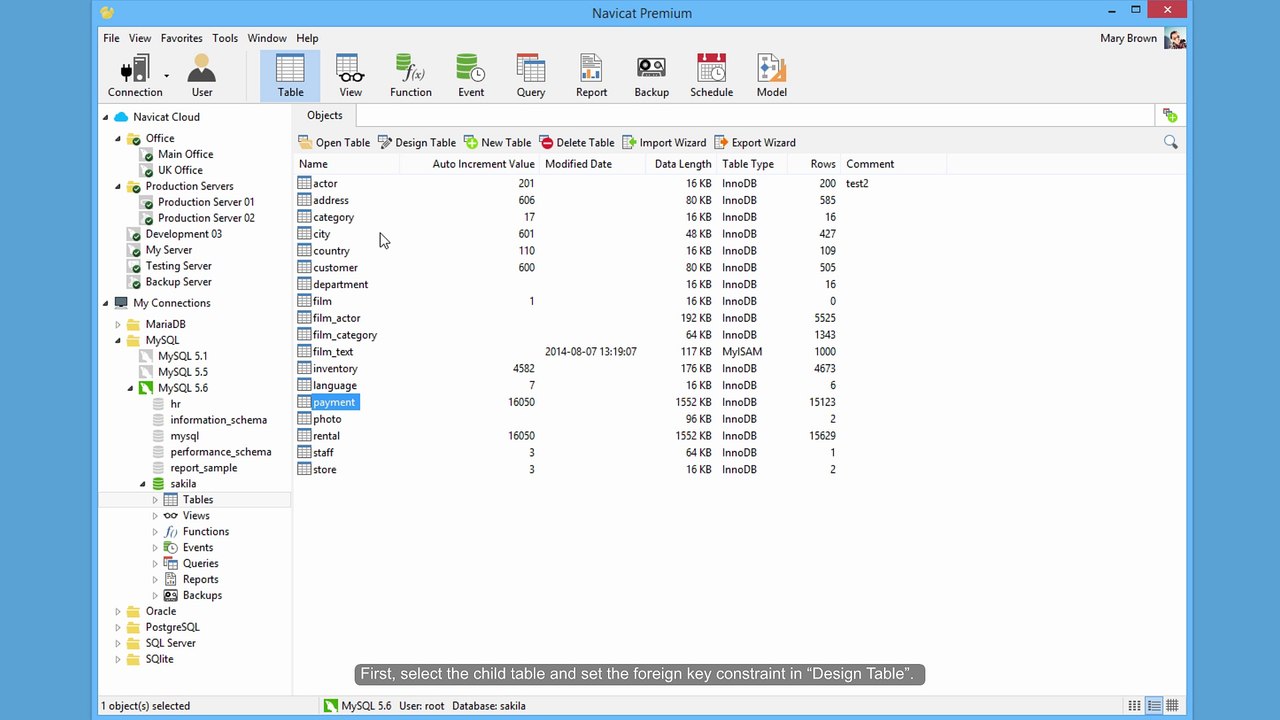
Task: Select Production Server 01 in tree
Action: tap(206, 202)
